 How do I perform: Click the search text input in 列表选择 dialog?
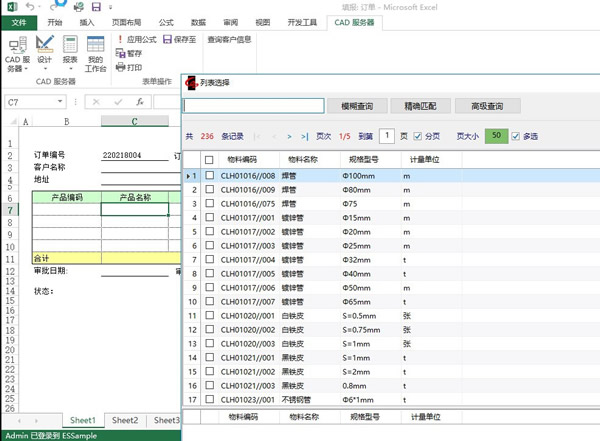click(x=254, y=106)
